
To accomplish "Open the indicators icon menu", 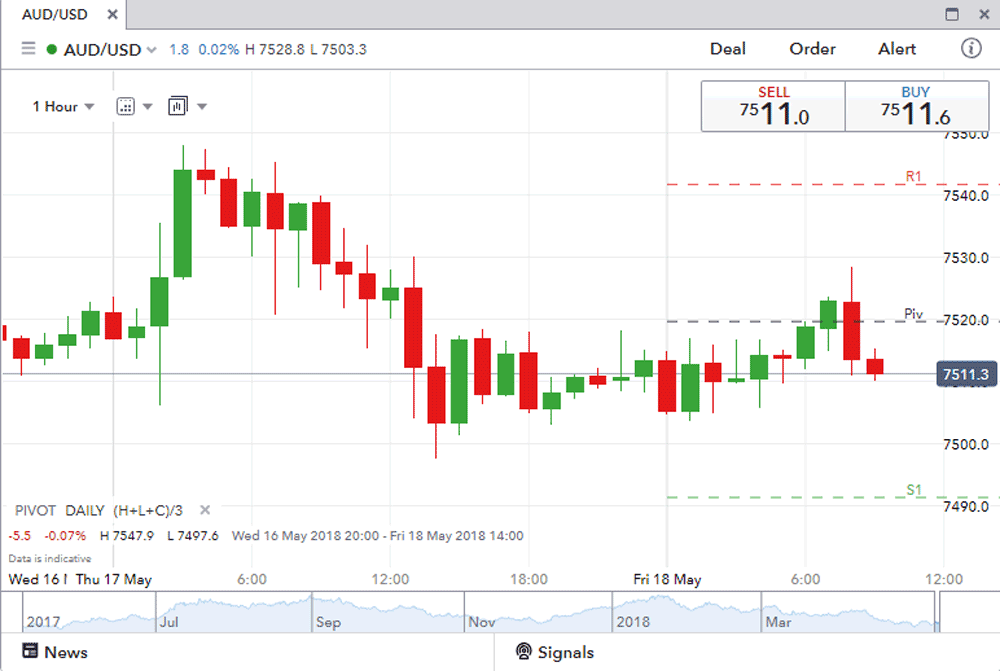I will pyautogui.click(x=178, y=106).
